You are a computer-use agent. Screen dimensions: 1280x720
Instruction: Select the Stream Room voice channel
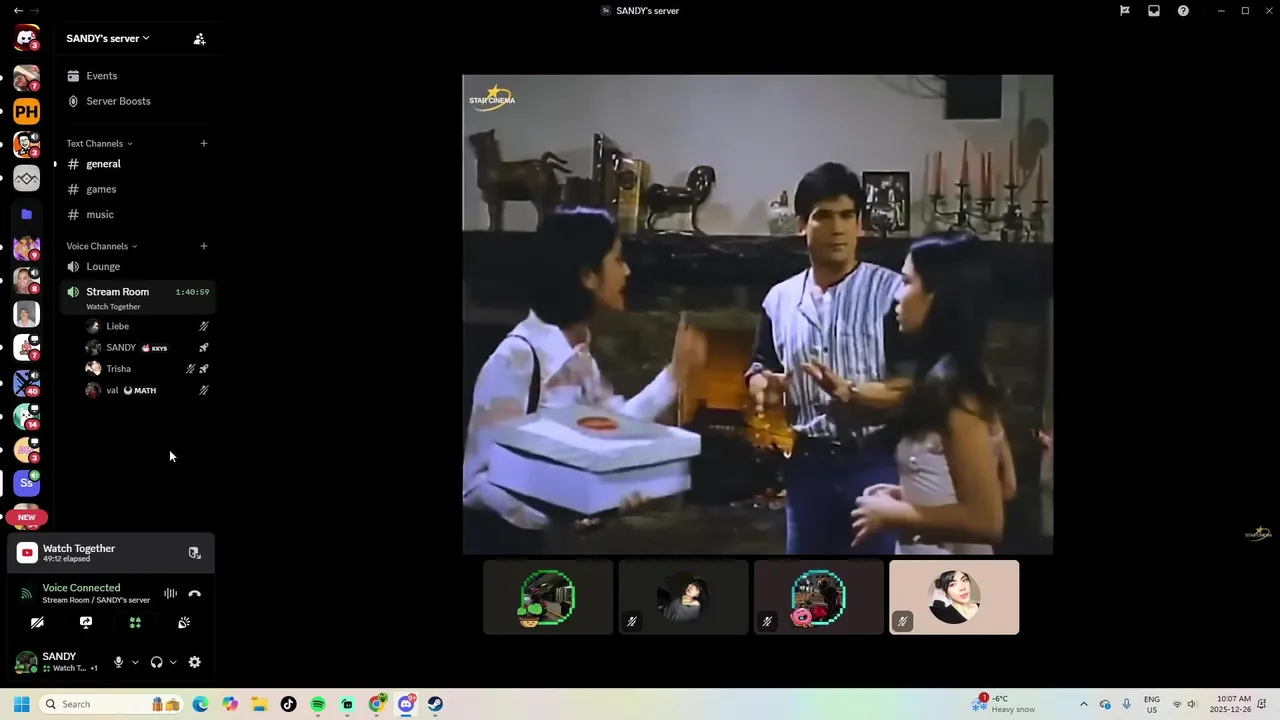click(x=136, y=297)
